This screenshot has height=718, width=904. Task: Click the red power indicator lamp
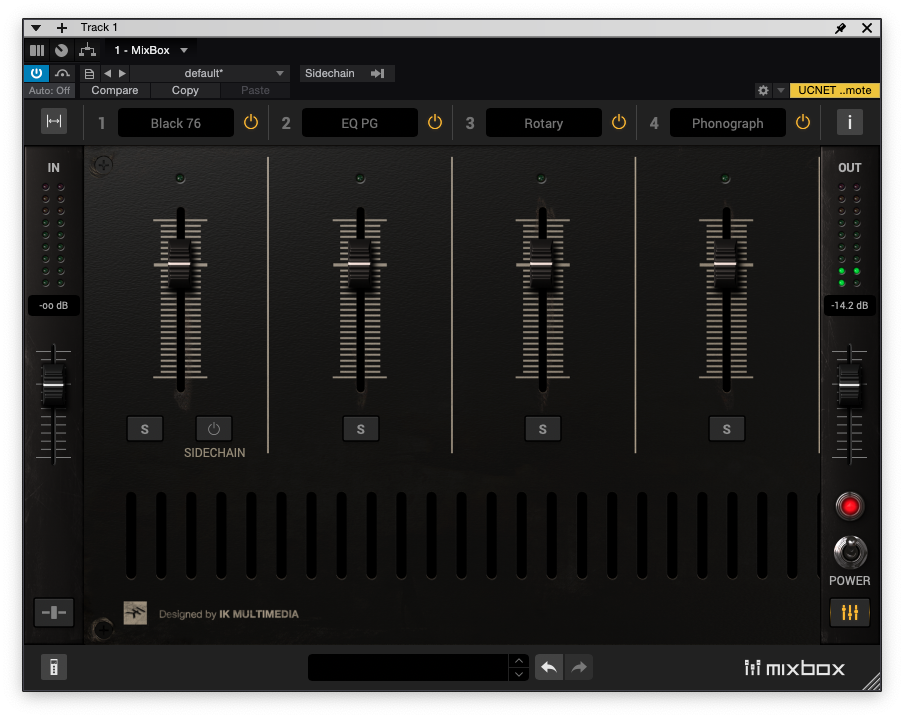(850, 506)
